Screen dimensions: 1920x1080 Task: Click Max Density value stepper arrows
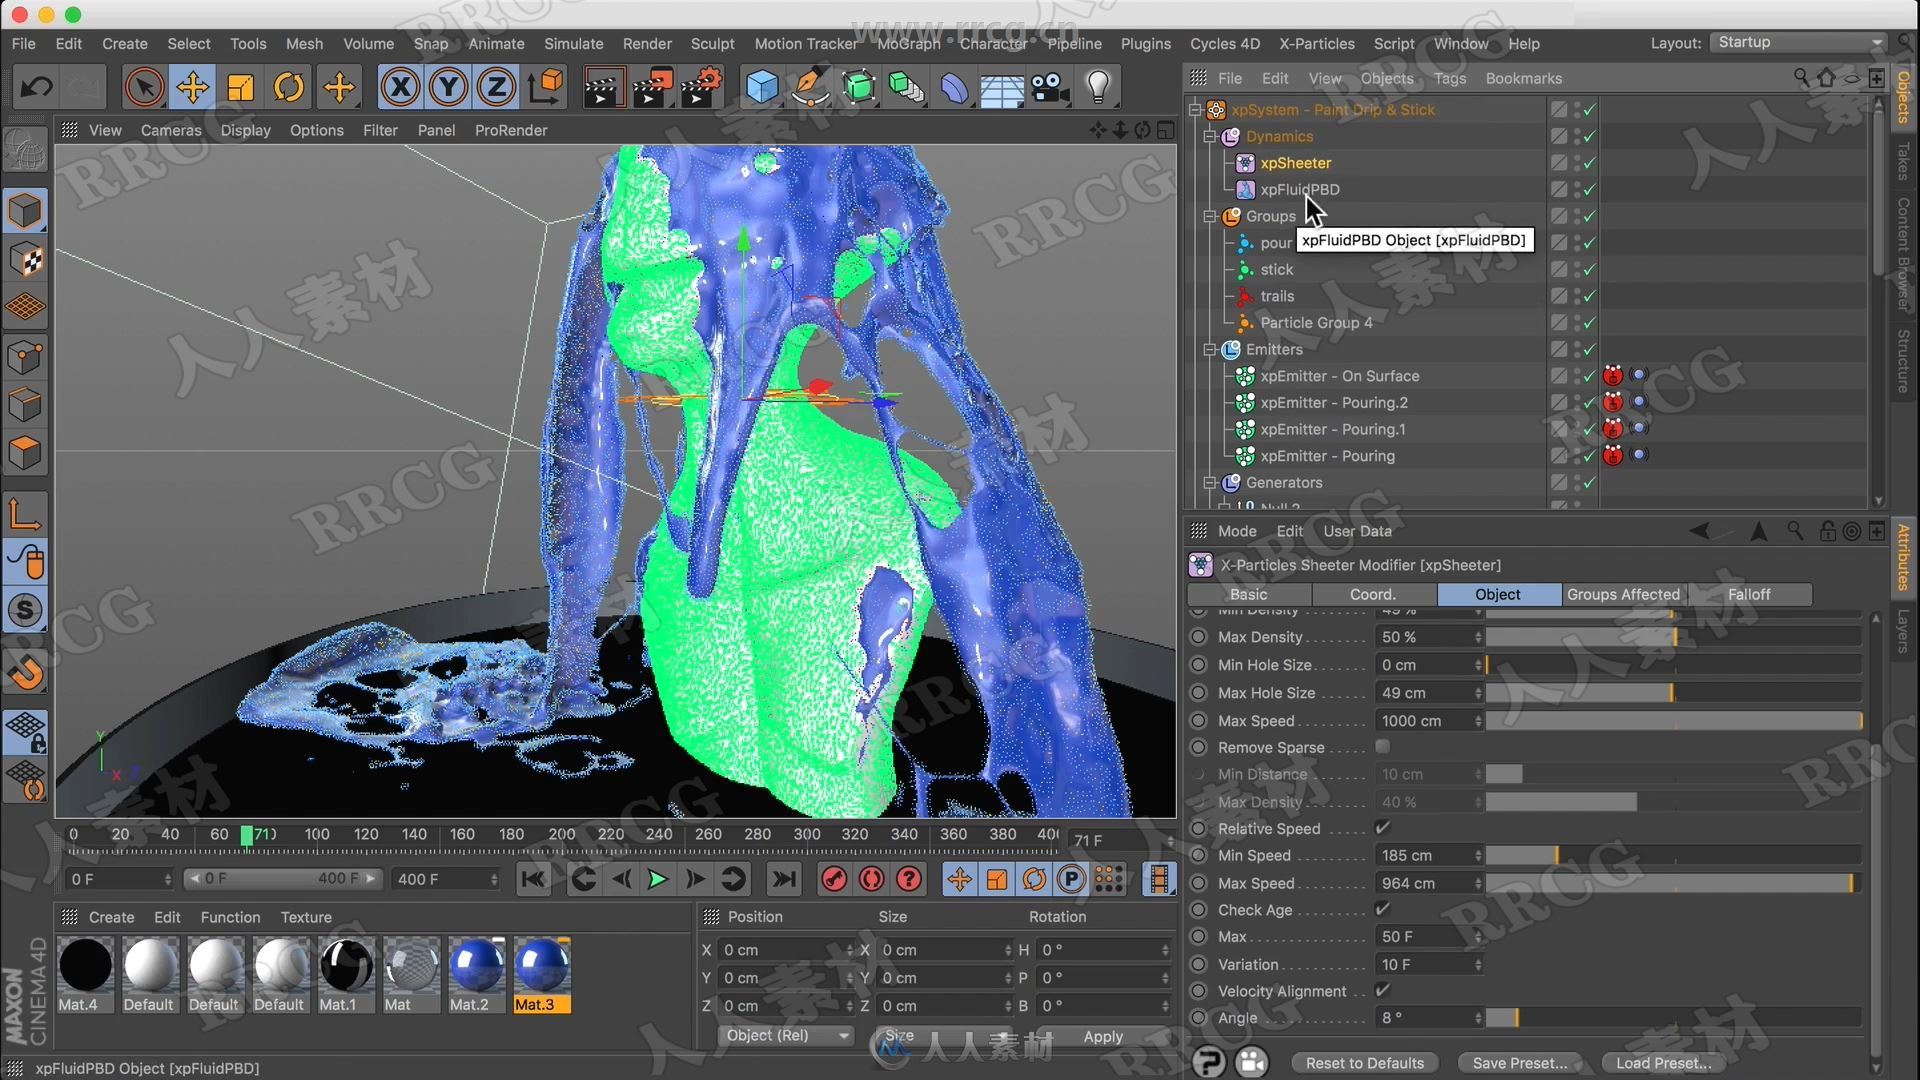(1477, 637)
